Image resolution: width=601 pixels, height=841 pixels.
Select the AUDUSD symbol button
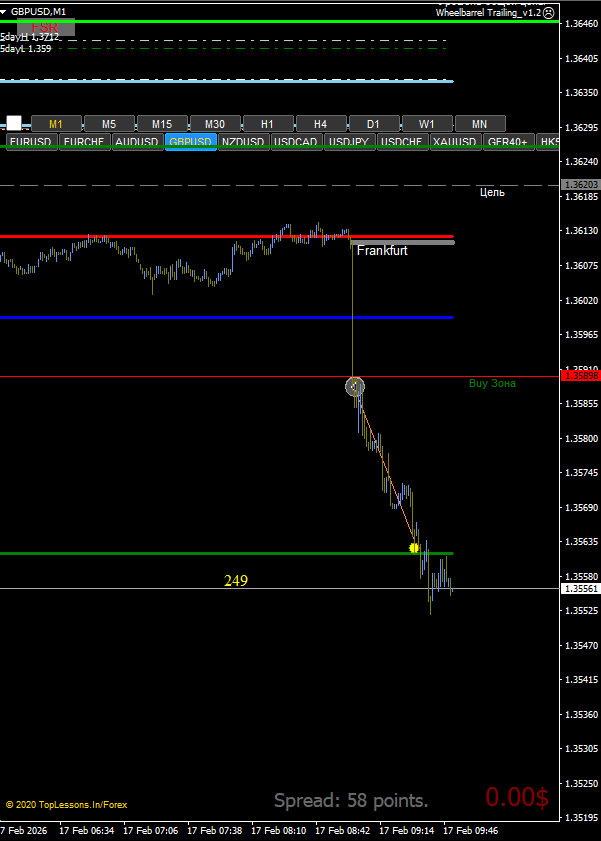[x=137, y=142]
